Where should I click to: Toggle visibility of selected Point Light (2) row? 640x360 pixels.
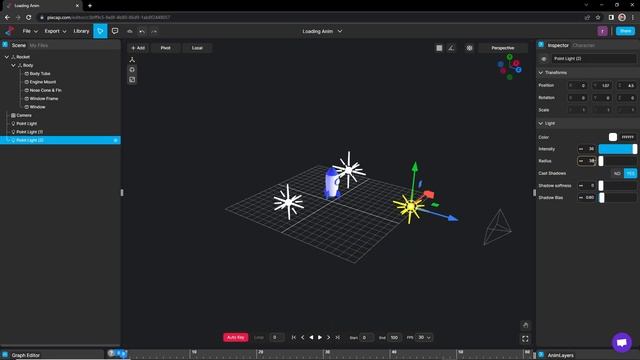point(116,140)
